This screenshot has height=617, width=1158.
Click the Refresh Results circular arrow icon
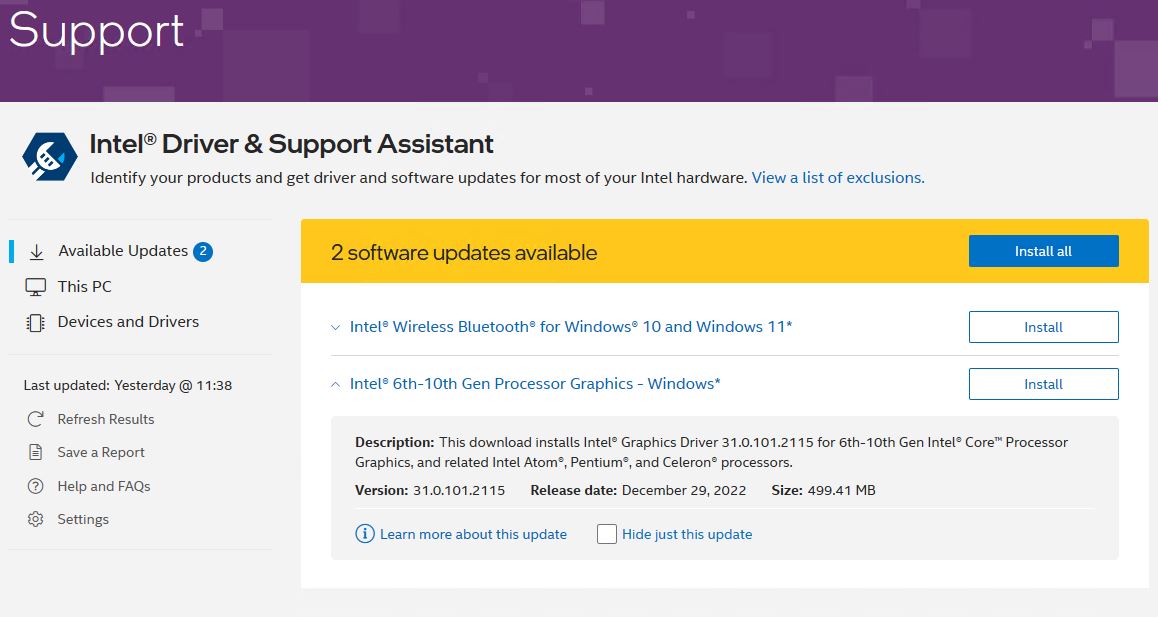pos(36,419)
